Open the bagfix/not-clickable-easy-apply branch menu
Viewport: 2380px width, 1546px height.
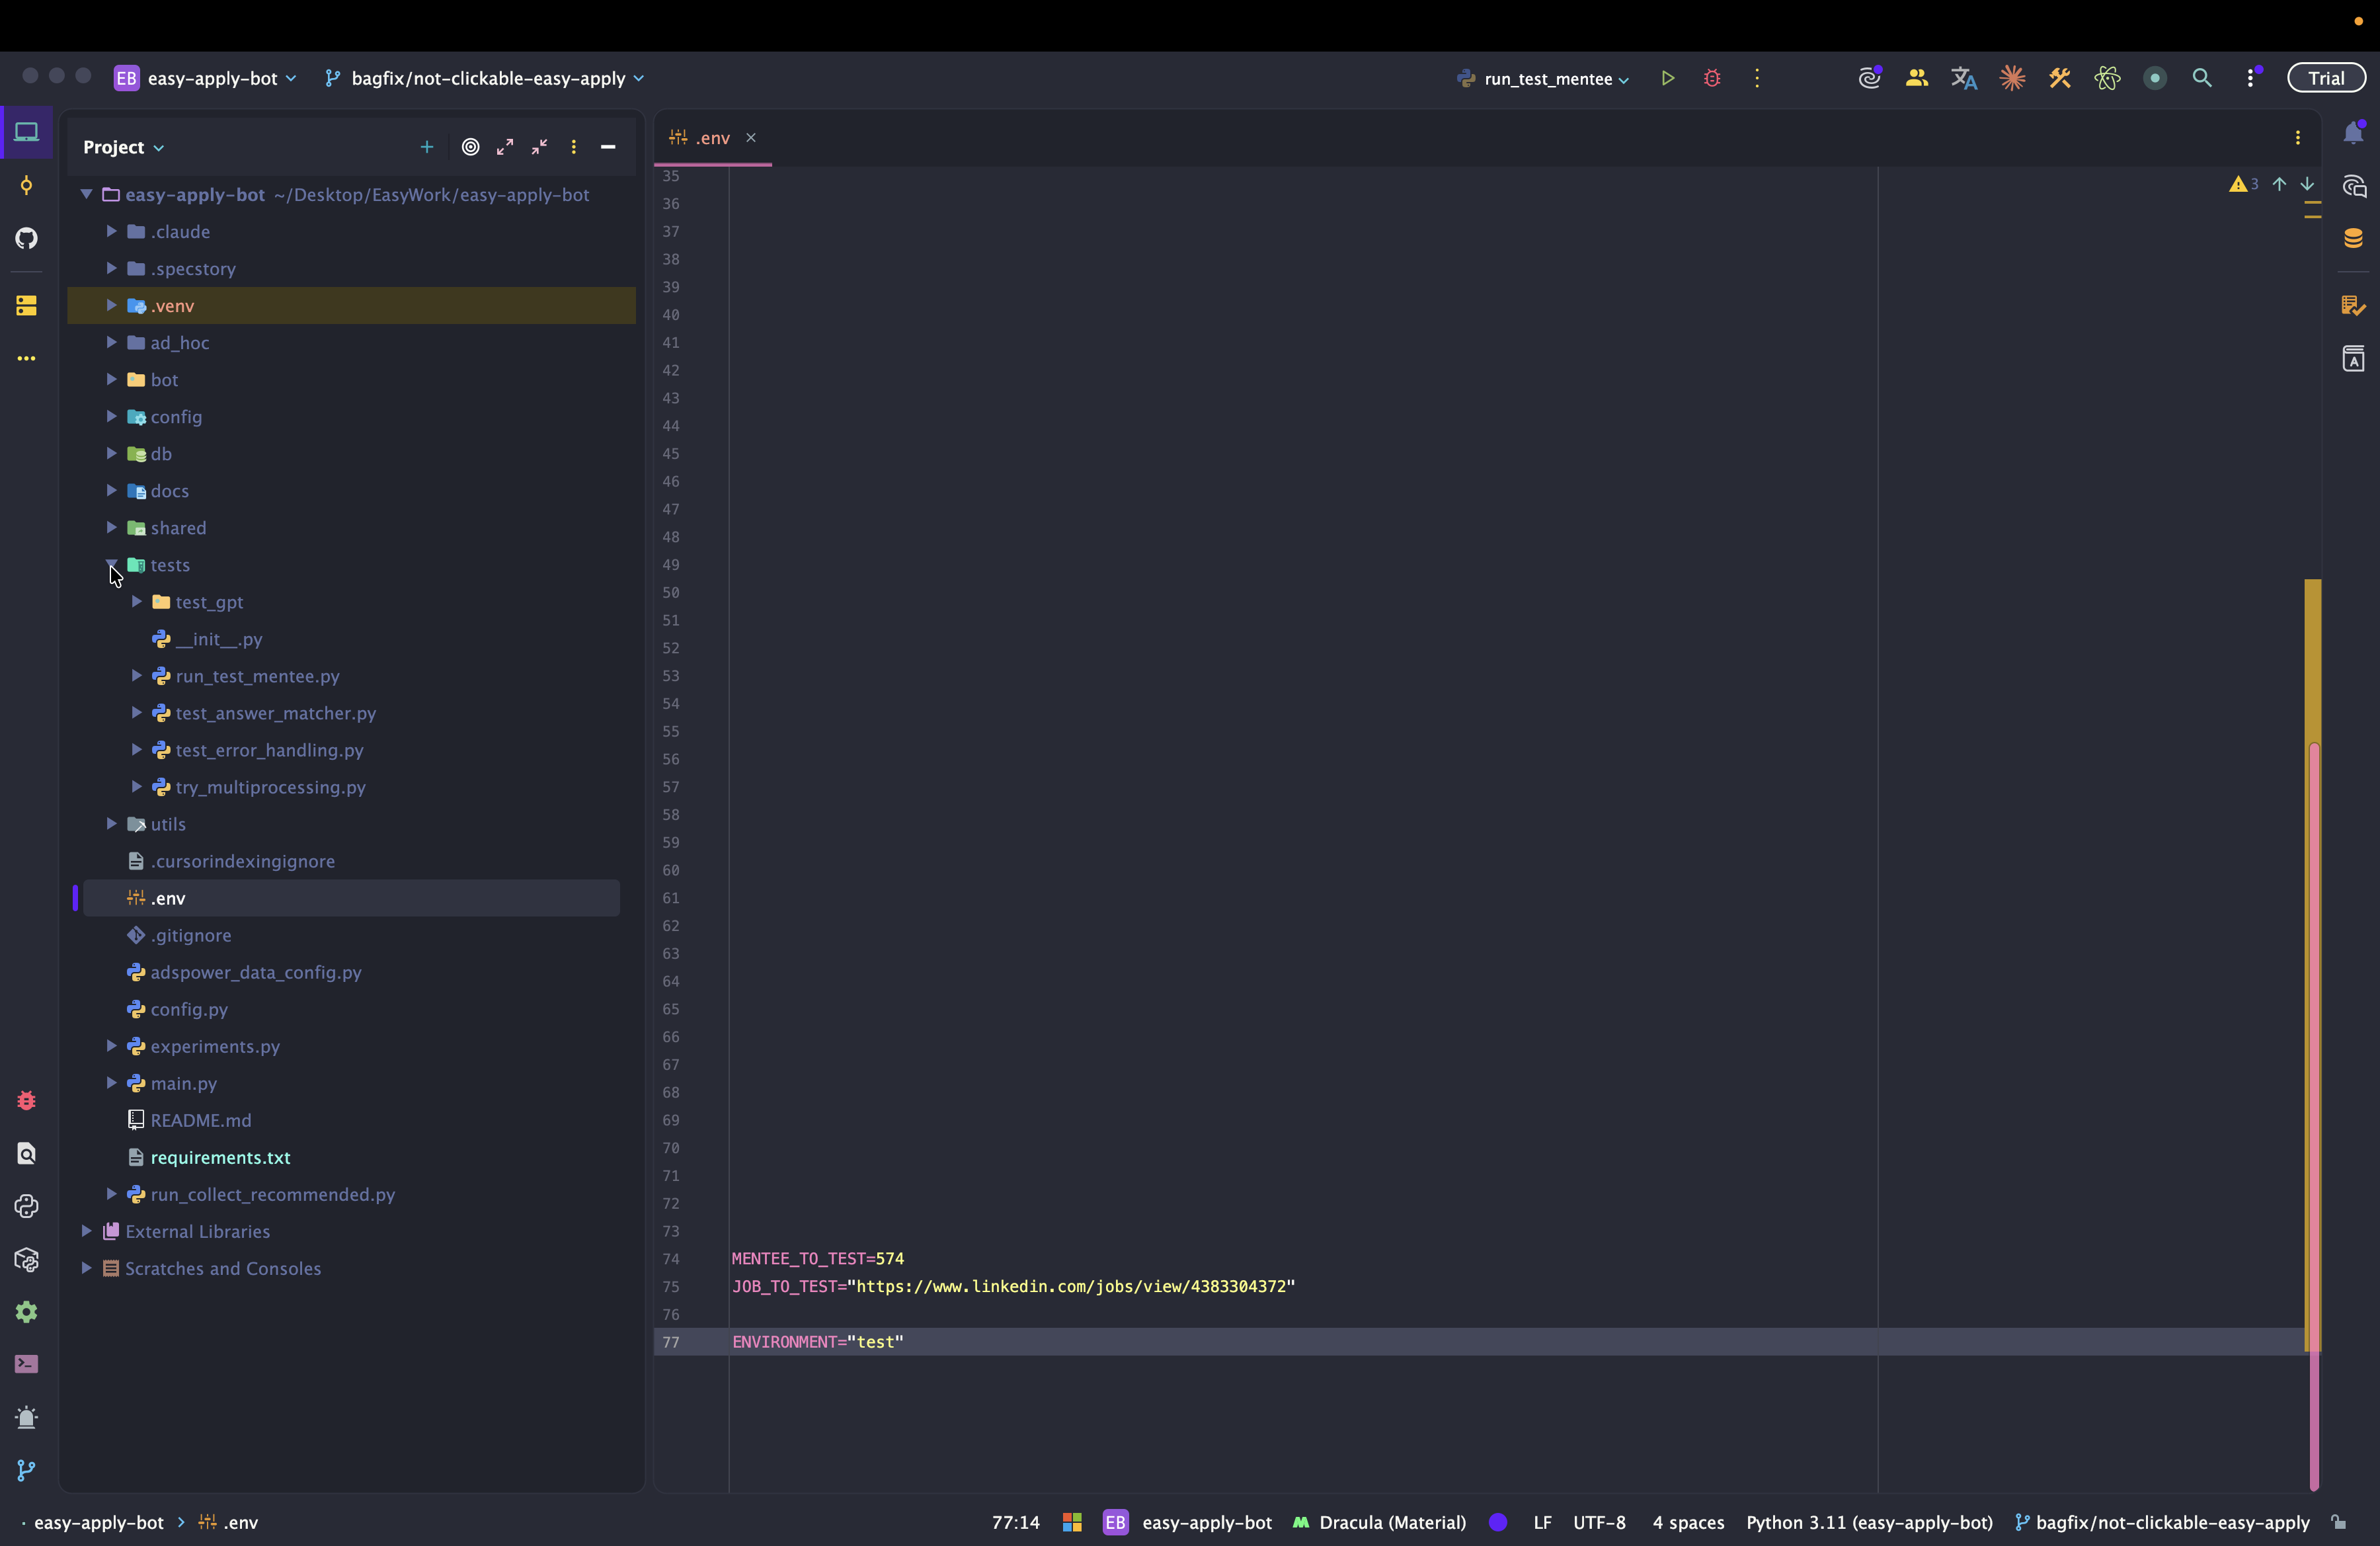tap(487, 78)
